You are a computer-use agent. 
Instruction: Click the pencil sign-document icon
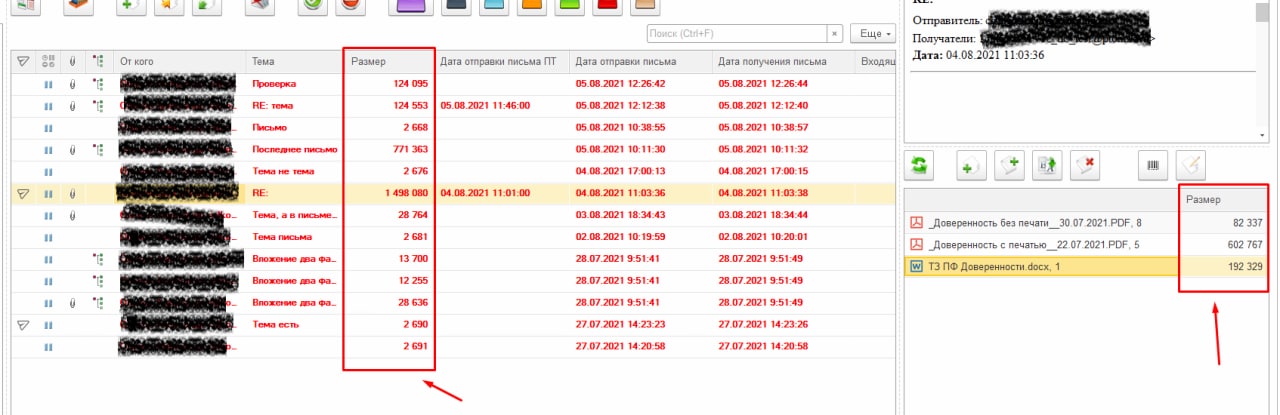[x=1191, y=165]
